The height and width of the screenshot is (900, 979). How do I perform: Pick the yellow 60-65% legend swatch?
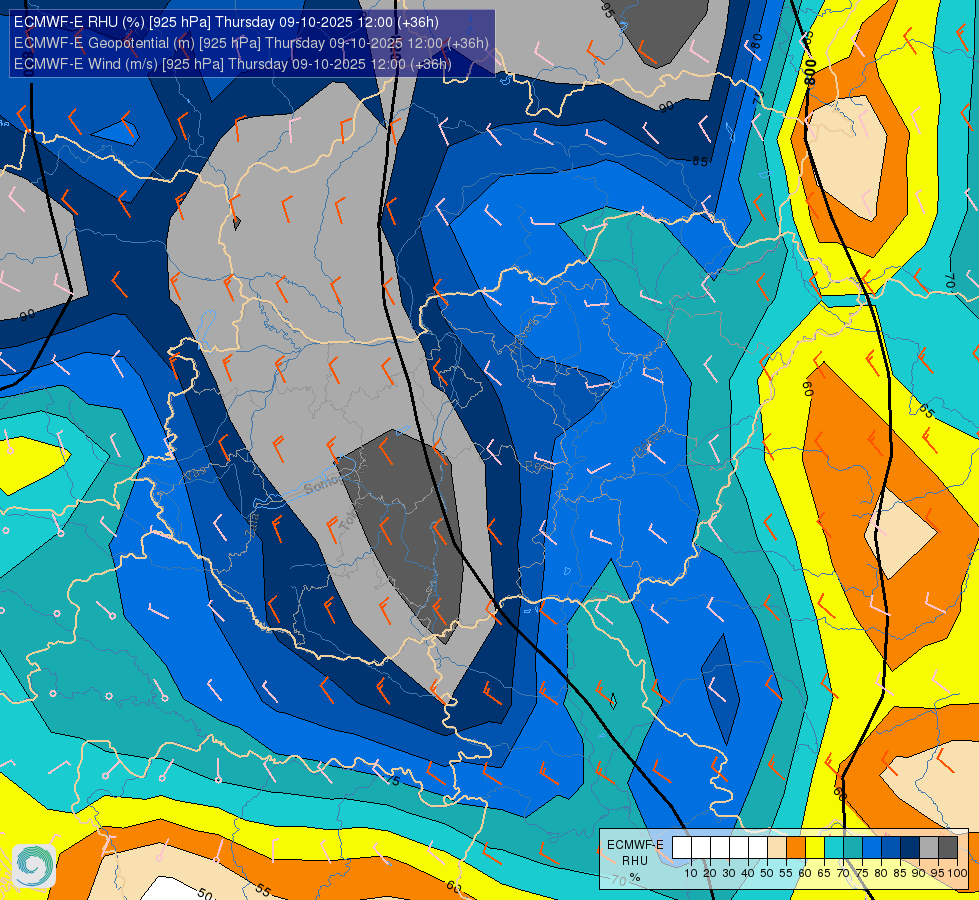pyautogui.click(x=815, y=848)
